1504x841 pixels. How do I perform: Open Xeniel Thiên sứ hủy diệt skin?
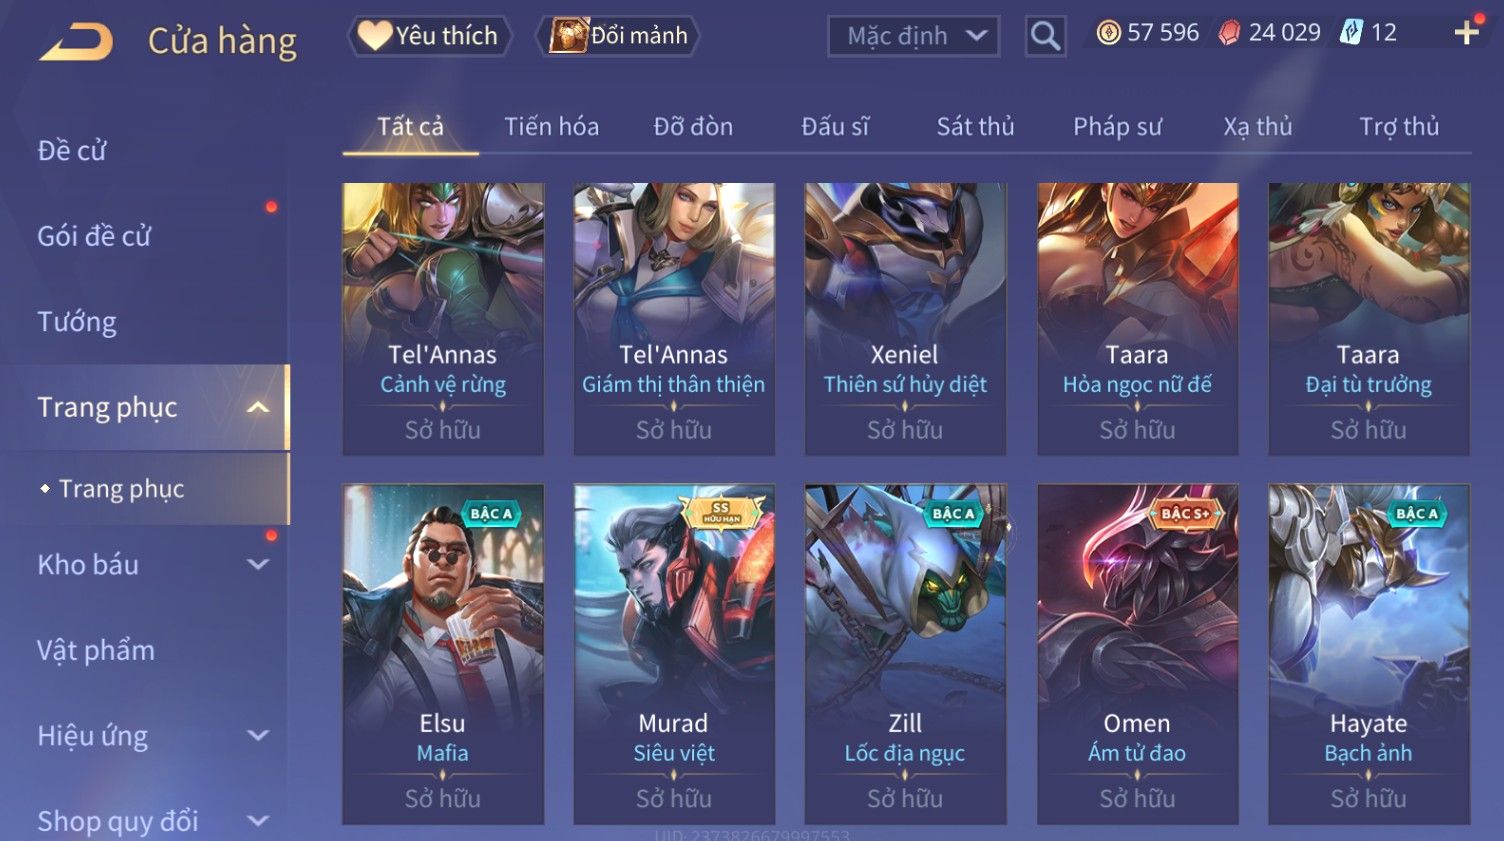[905, 319]
